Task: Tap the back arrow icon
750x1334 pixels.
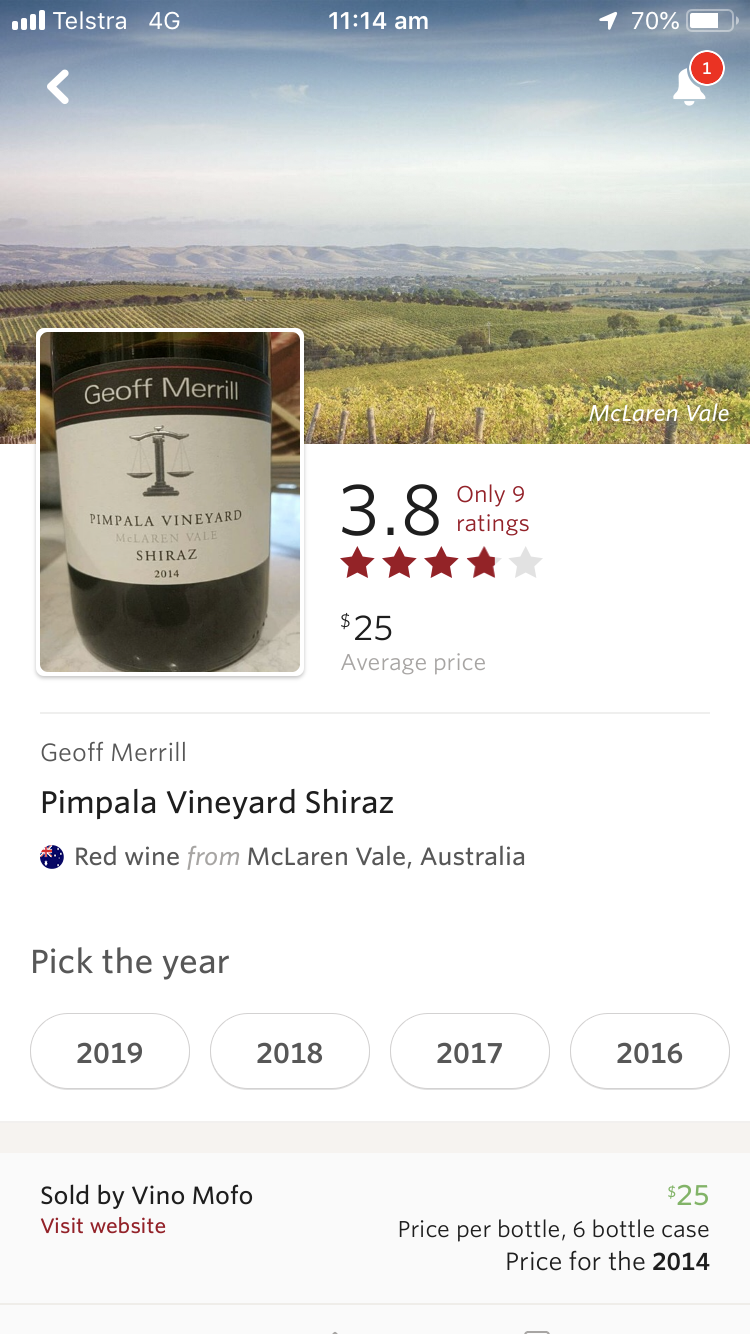Action: point(59,87)
